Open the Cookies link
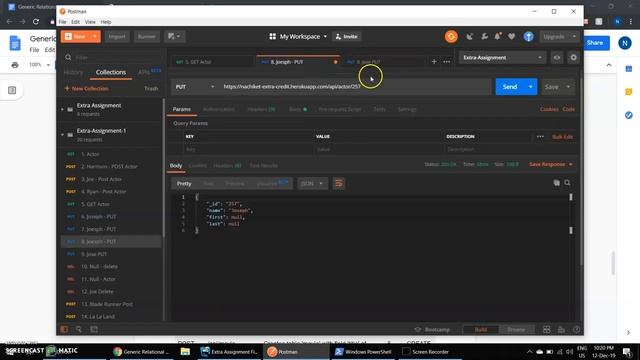The image size is (640, 360). (x=549, y=109)
